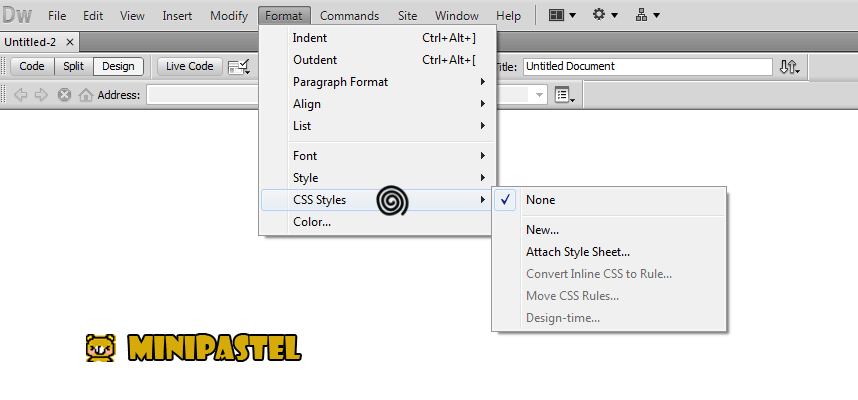Open the Extend Dreamweaver gear menu
Viewport: 858px width, 400px height.
coord(605,15)
